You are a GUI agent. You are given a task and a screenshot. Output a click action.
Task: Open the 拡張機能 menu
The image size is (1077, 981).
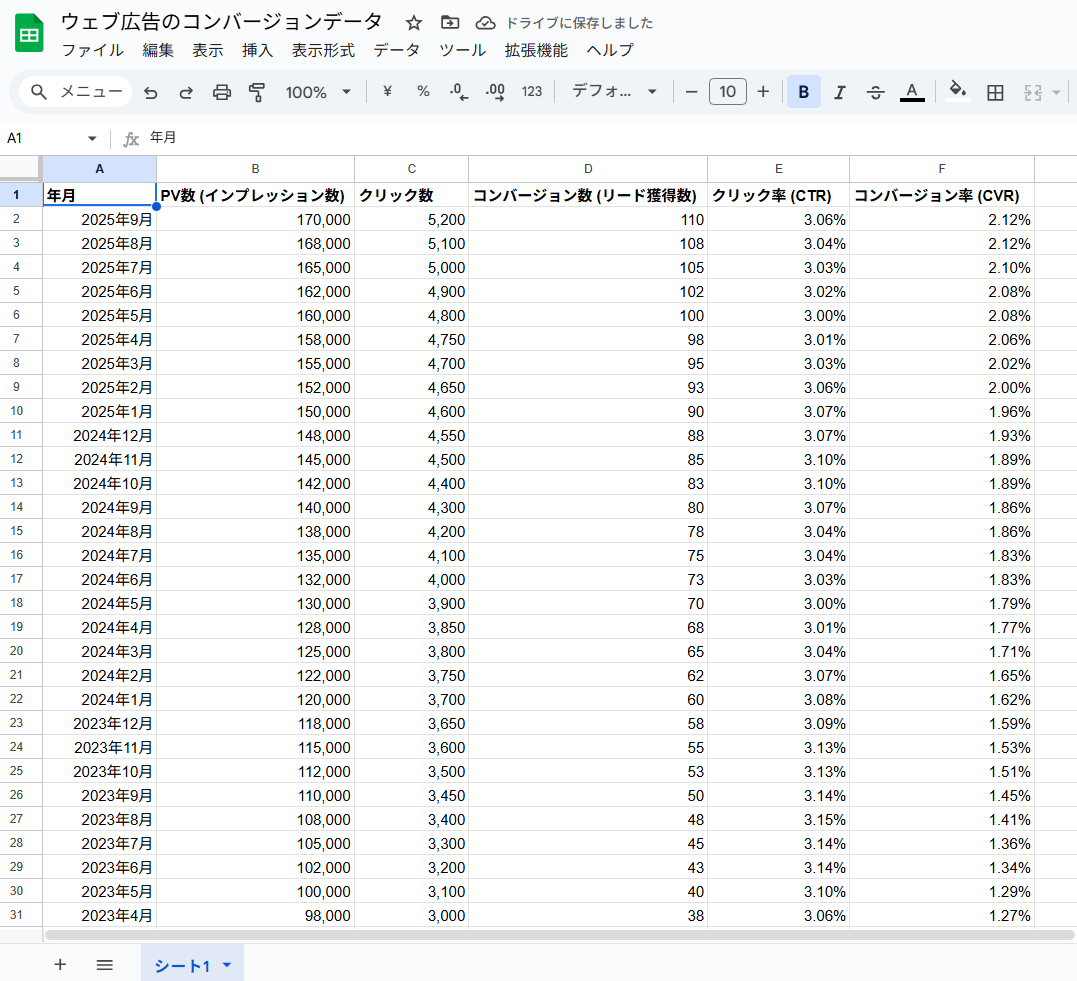coord(536,50)
